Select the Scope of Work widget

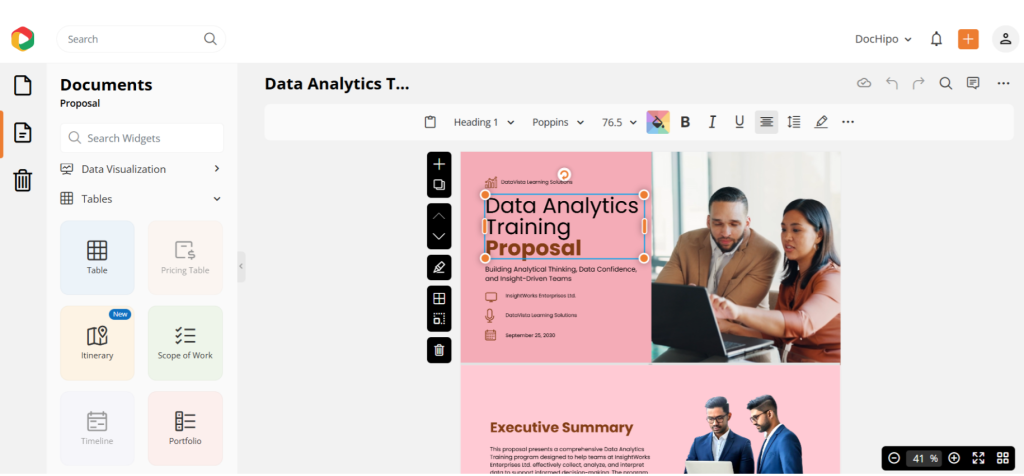click(x=185, y=343)
